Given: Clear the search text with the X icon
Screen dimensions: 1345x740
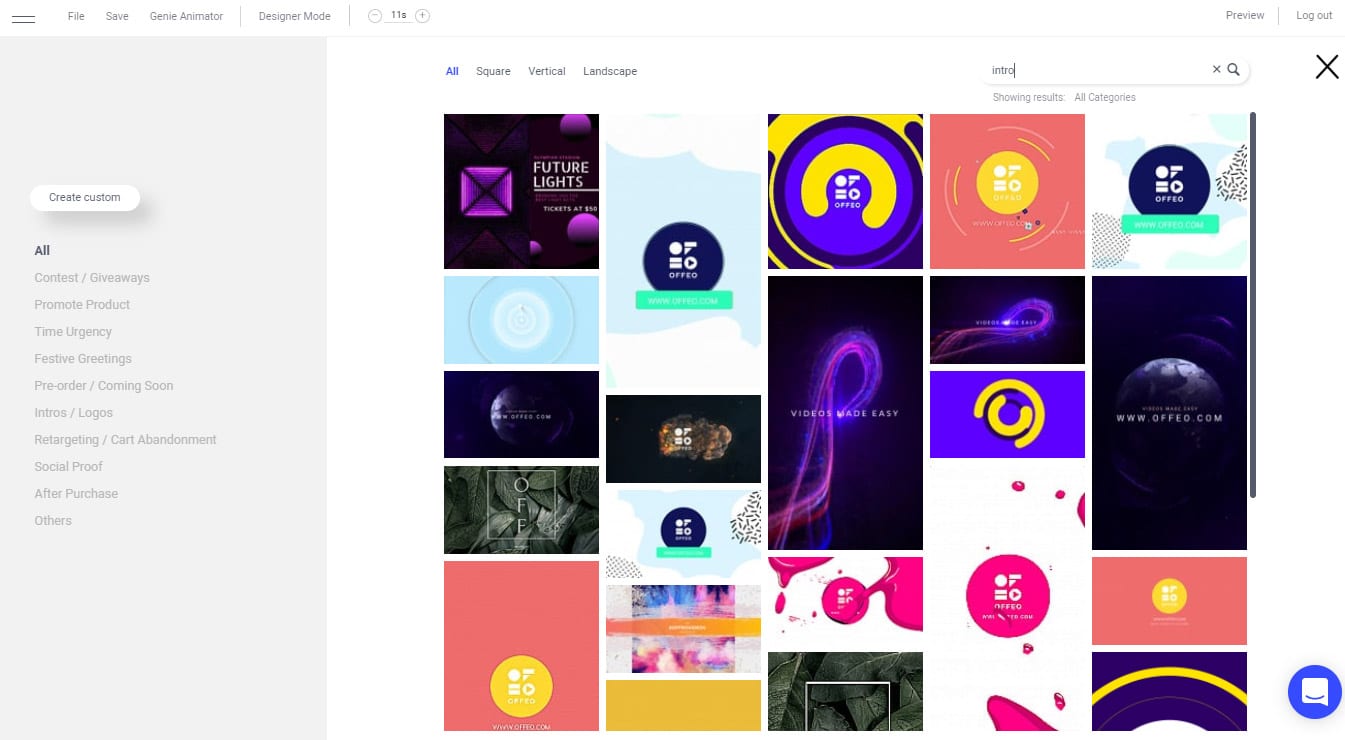Looking at the screenshot, I should (x=1216, y=70).
